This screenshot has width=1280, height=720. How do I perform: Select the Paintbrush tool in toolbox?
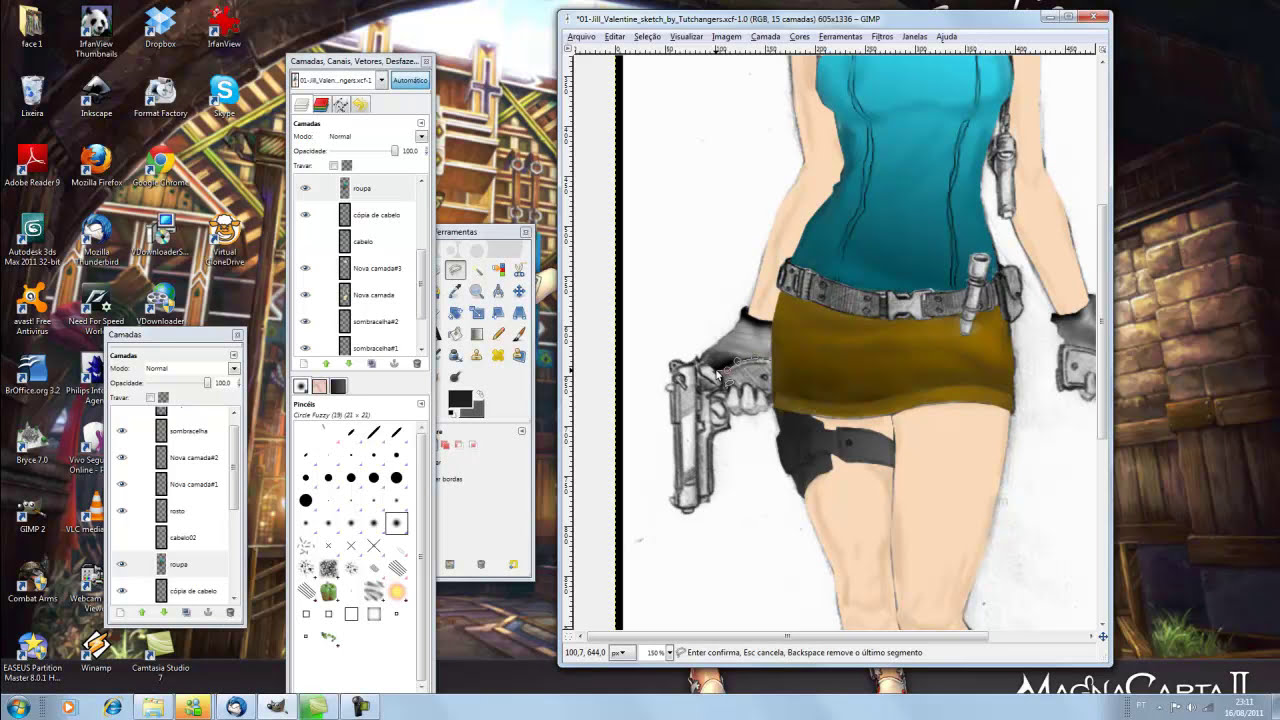click(519, 334)
